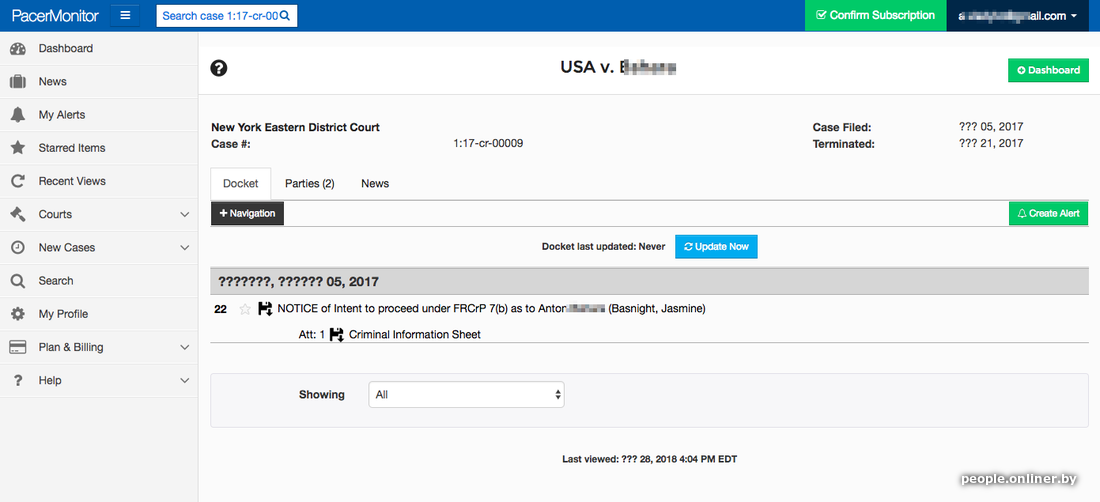Screen dimensions: 1100x502
Task: Click the Dashboard gauge icon in sidebar
Action: pos(18,48)
